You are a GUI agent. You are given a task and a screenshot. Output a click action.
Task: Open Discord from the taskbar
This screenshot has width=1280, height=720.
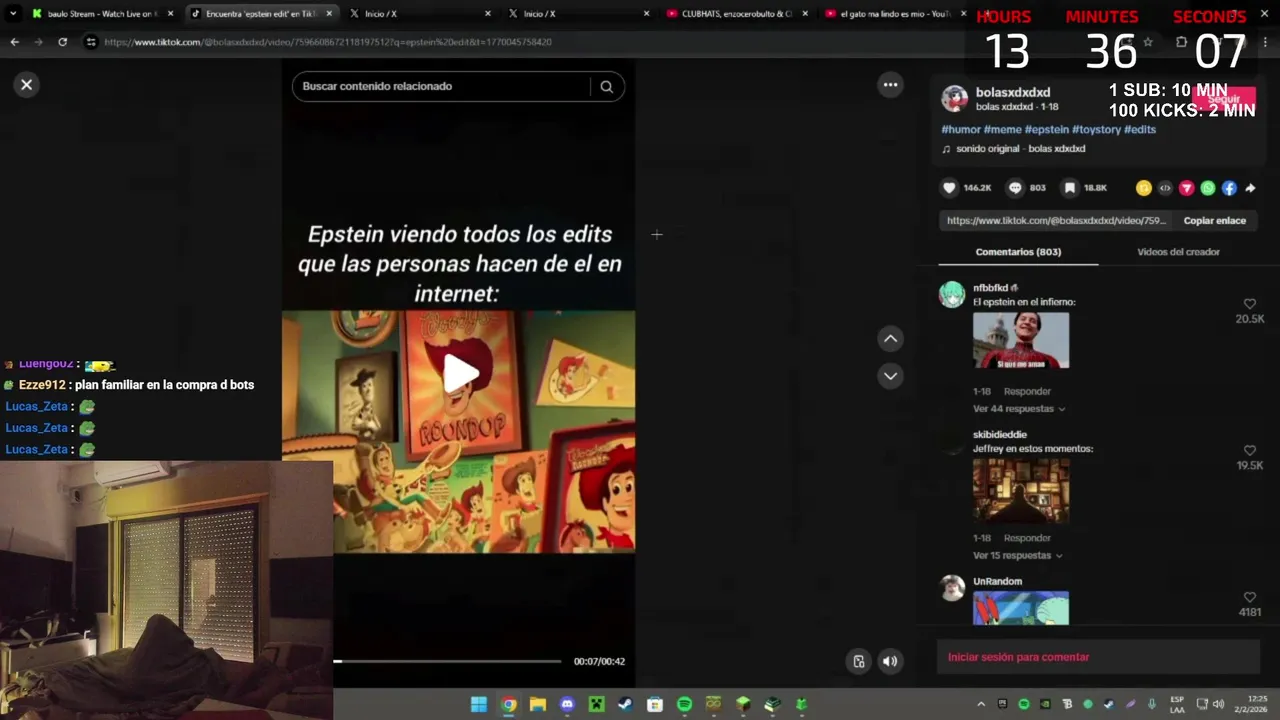pos(567,704)
